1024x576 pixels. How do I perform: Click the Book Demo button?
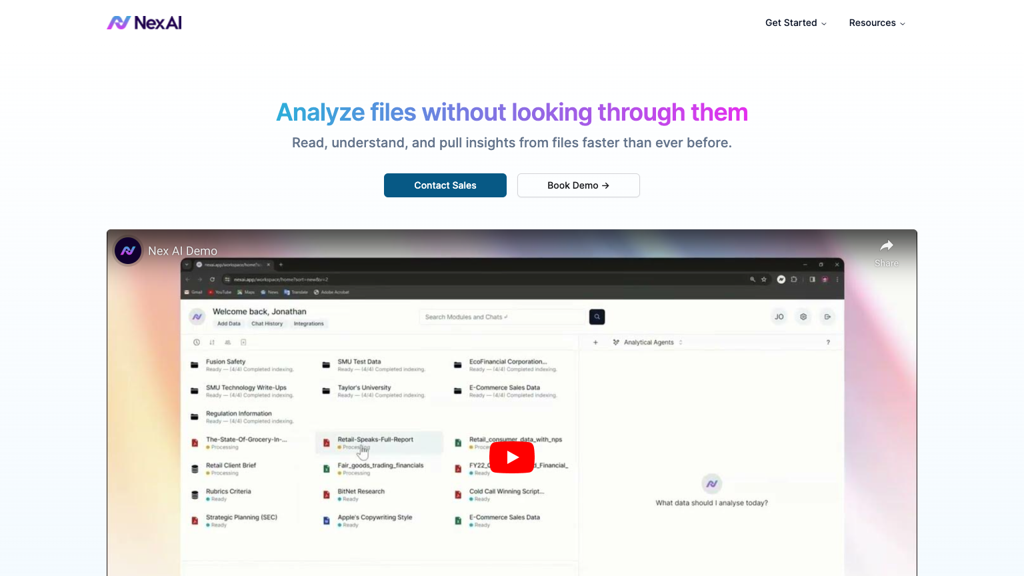click(x=578, y=185)
